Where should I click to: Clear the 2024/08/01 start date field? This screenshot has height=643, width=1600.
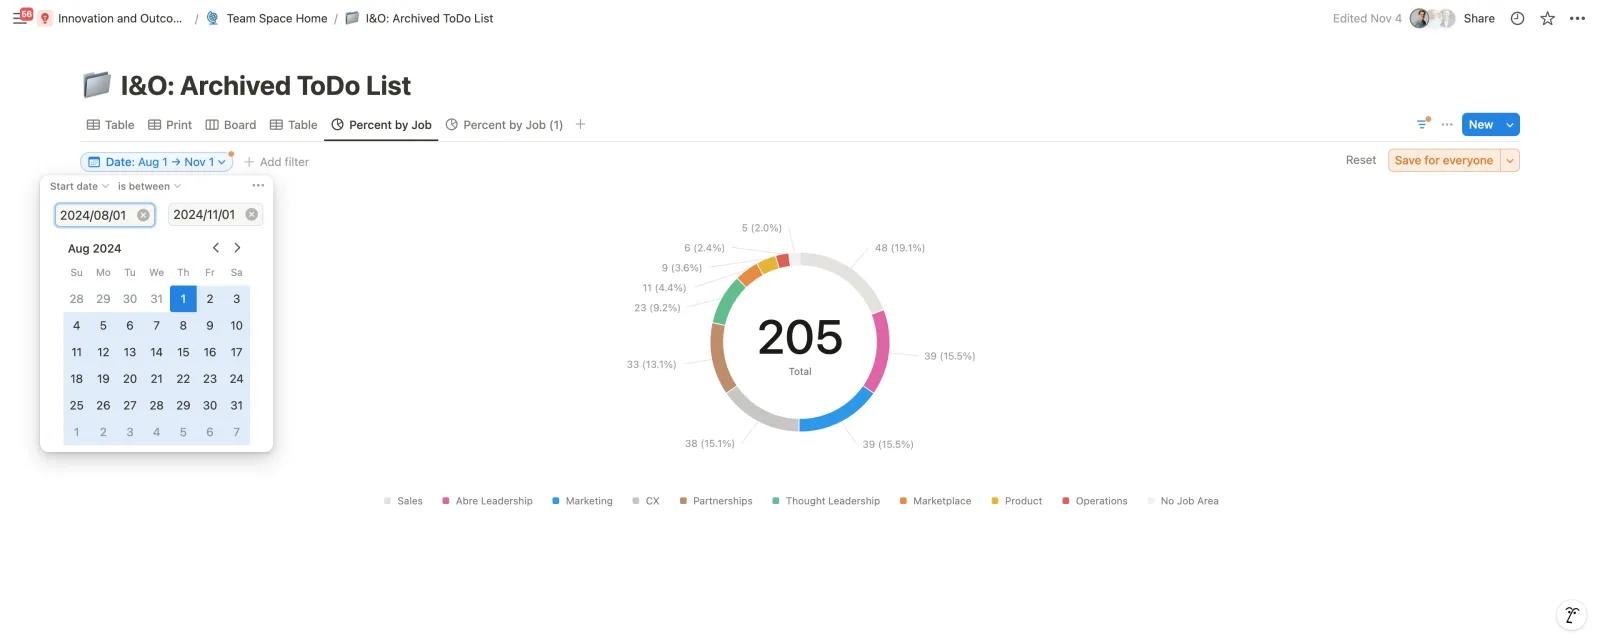tap(143, 215)
